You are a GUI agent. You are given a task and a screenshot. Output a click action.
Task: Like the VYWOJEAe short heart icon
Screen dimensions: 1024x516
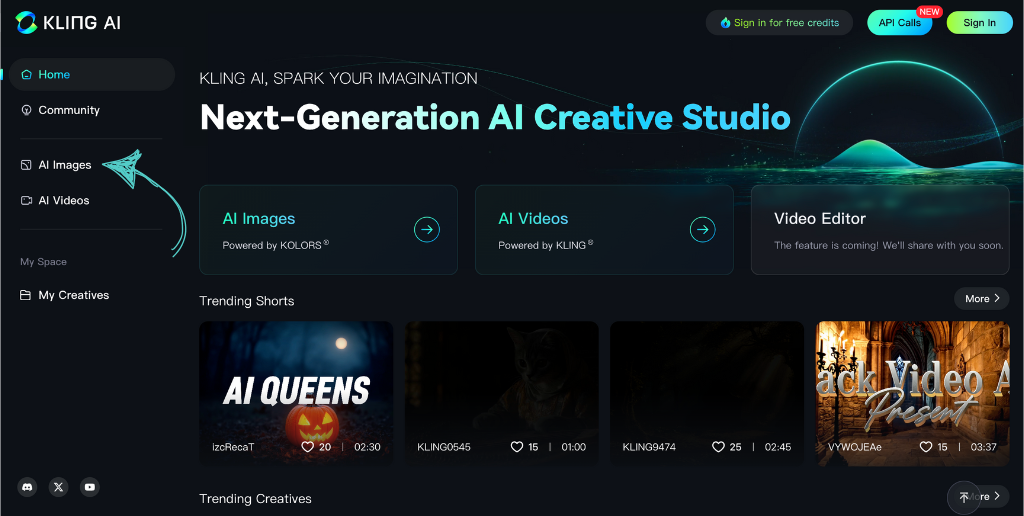coord(925,447)
